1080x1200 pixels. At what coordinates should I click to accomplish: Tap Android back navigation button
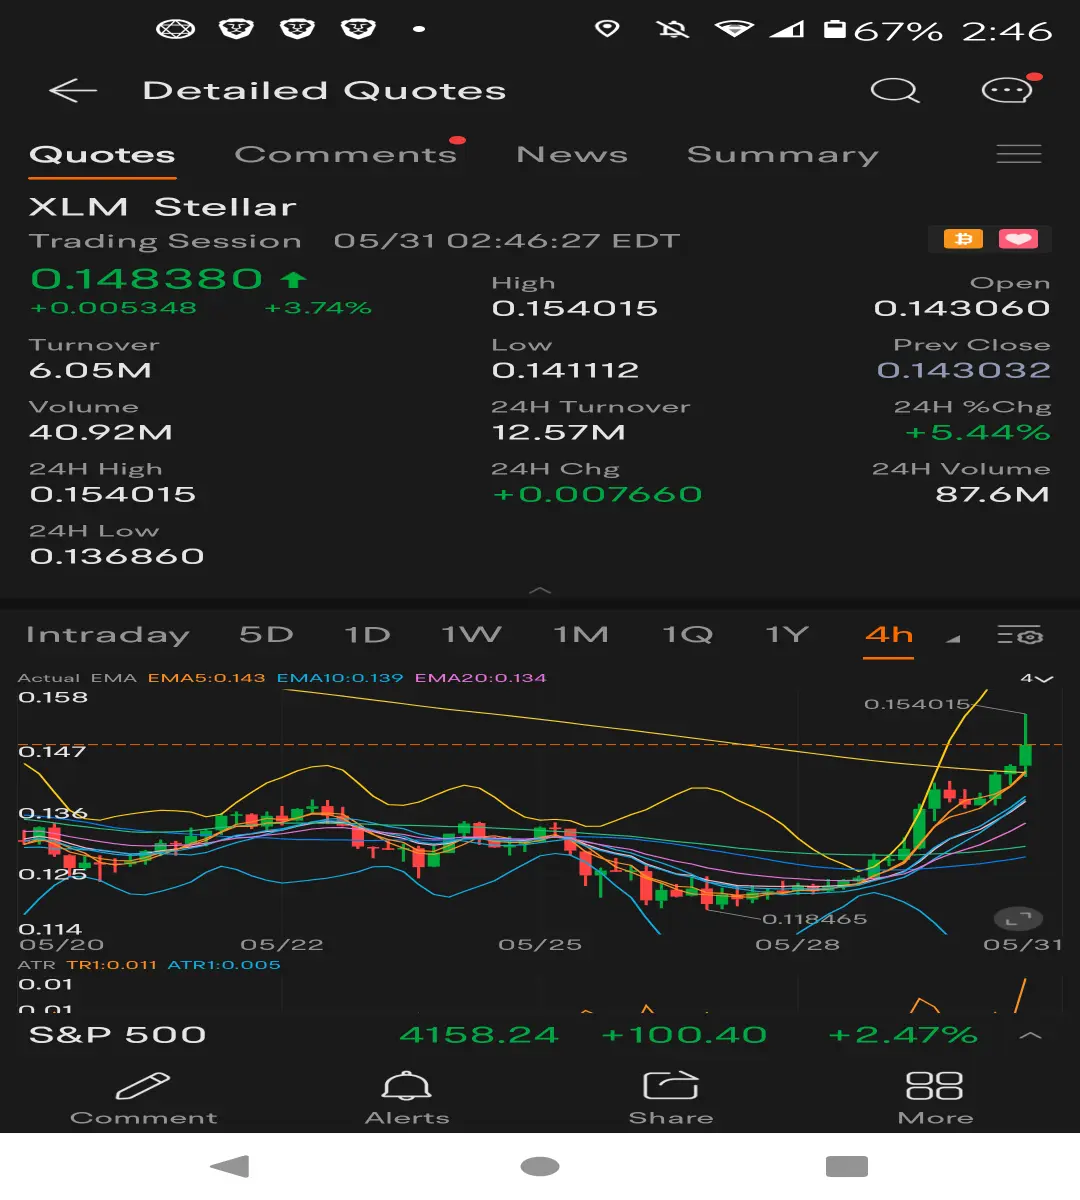tap(230, 1166)
